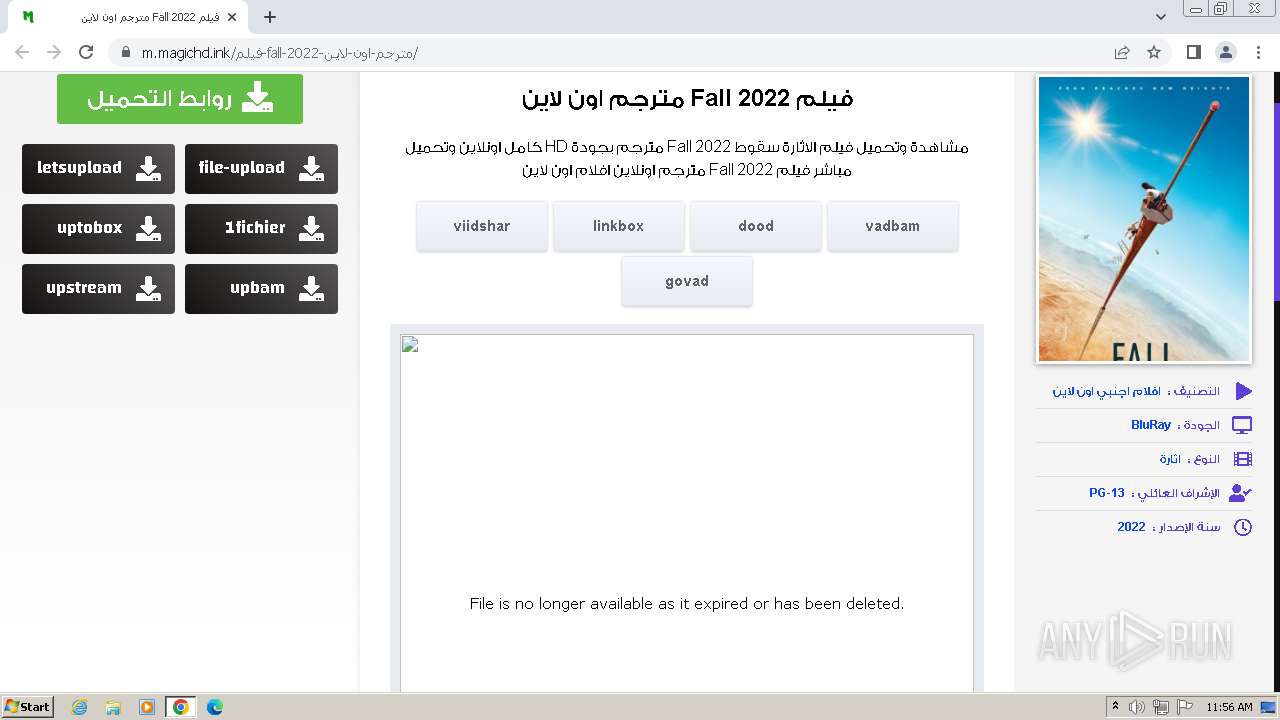Open the Windows Start menu

click(x=27, y=707)
